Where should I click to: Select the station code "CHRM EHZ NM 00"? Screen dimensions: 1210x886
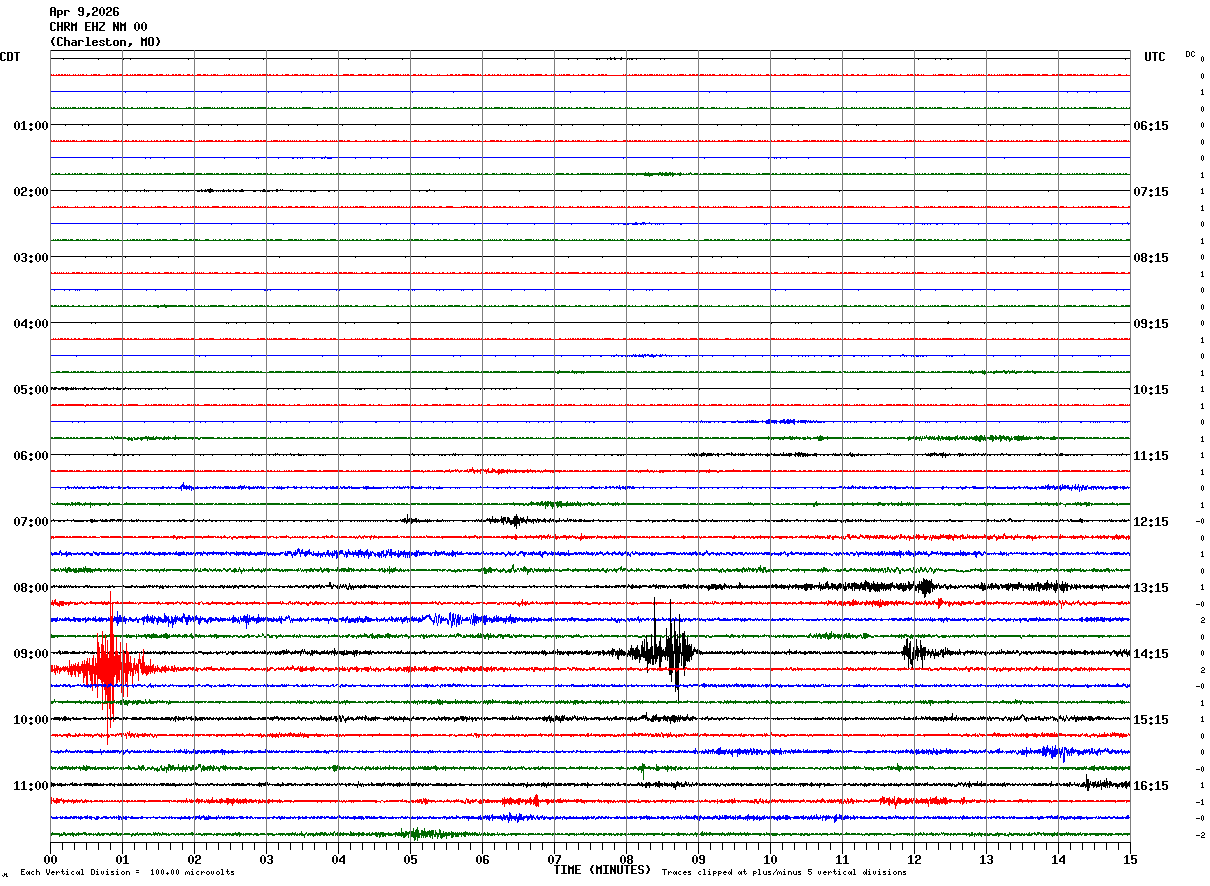click(98, 27)
